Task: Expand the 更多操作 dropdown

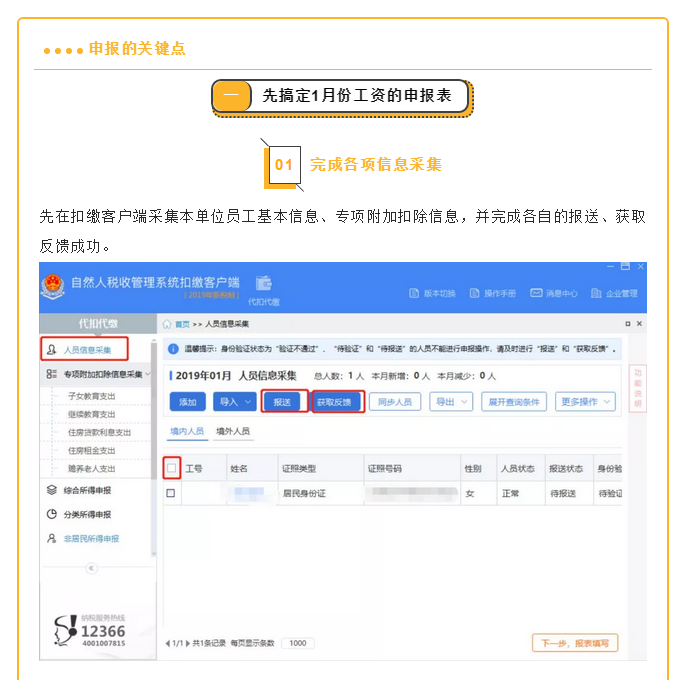Action: click(585, 402)
